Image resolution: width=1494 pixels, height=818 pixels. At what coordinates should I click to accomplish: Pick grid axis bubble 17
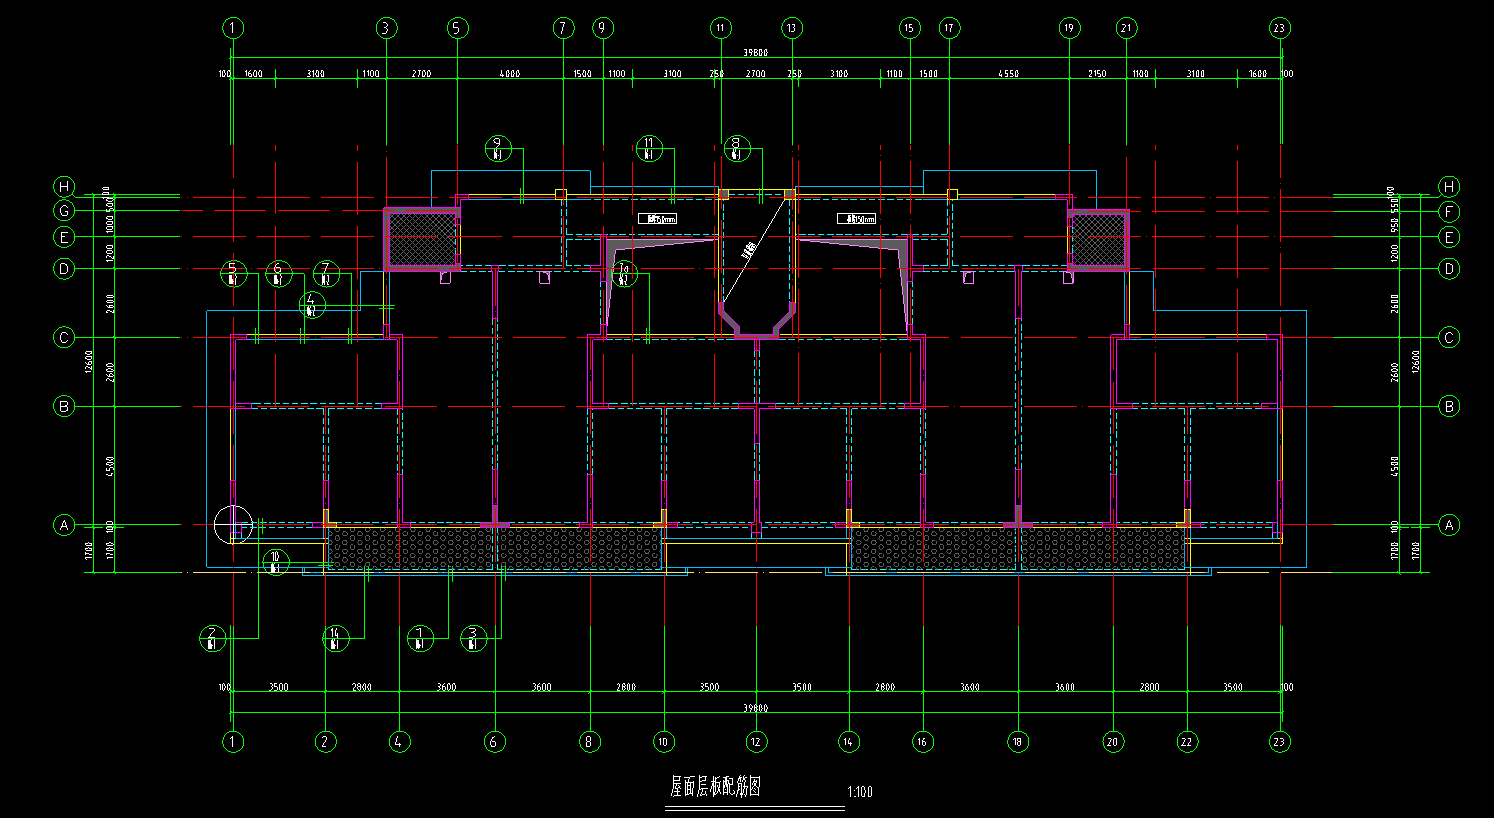pyautogui.click(x=949, y=28)
